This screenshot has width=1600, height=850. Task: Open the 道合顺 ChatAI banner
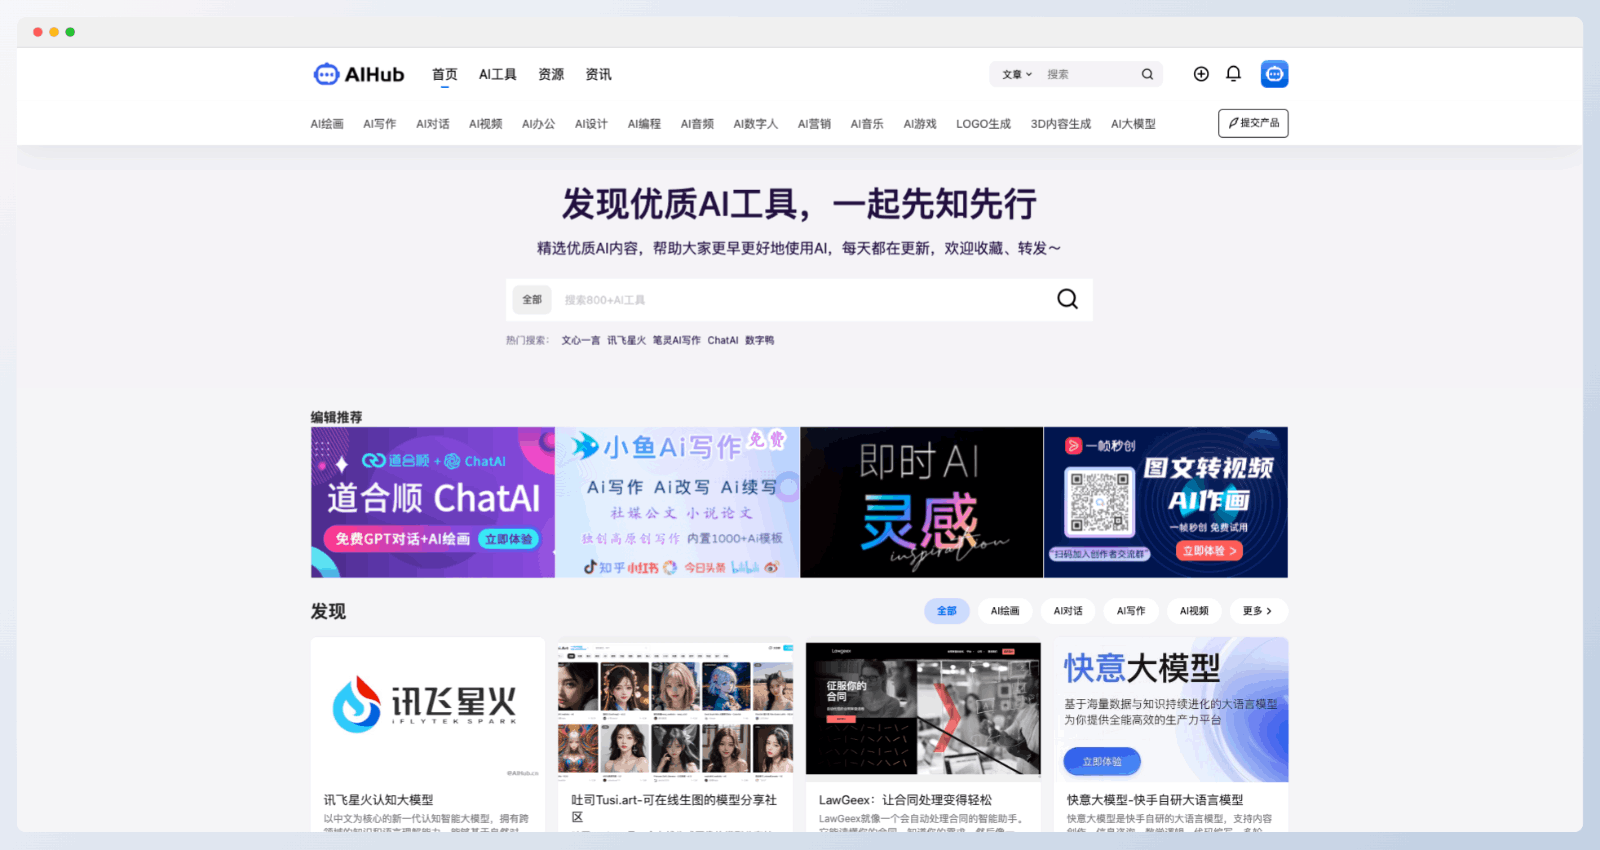433,502
